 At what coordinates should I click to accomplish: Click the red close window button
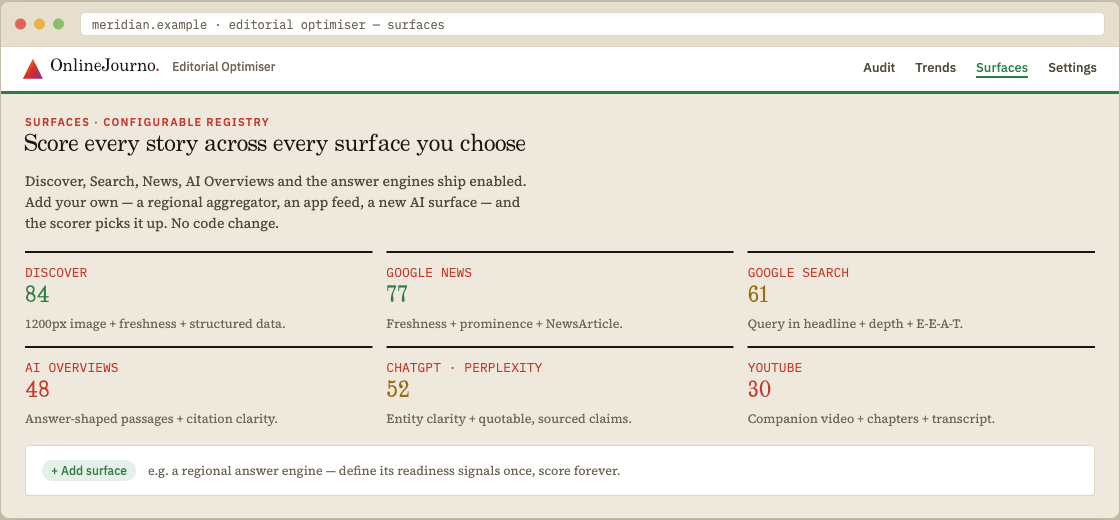[21, 24]
